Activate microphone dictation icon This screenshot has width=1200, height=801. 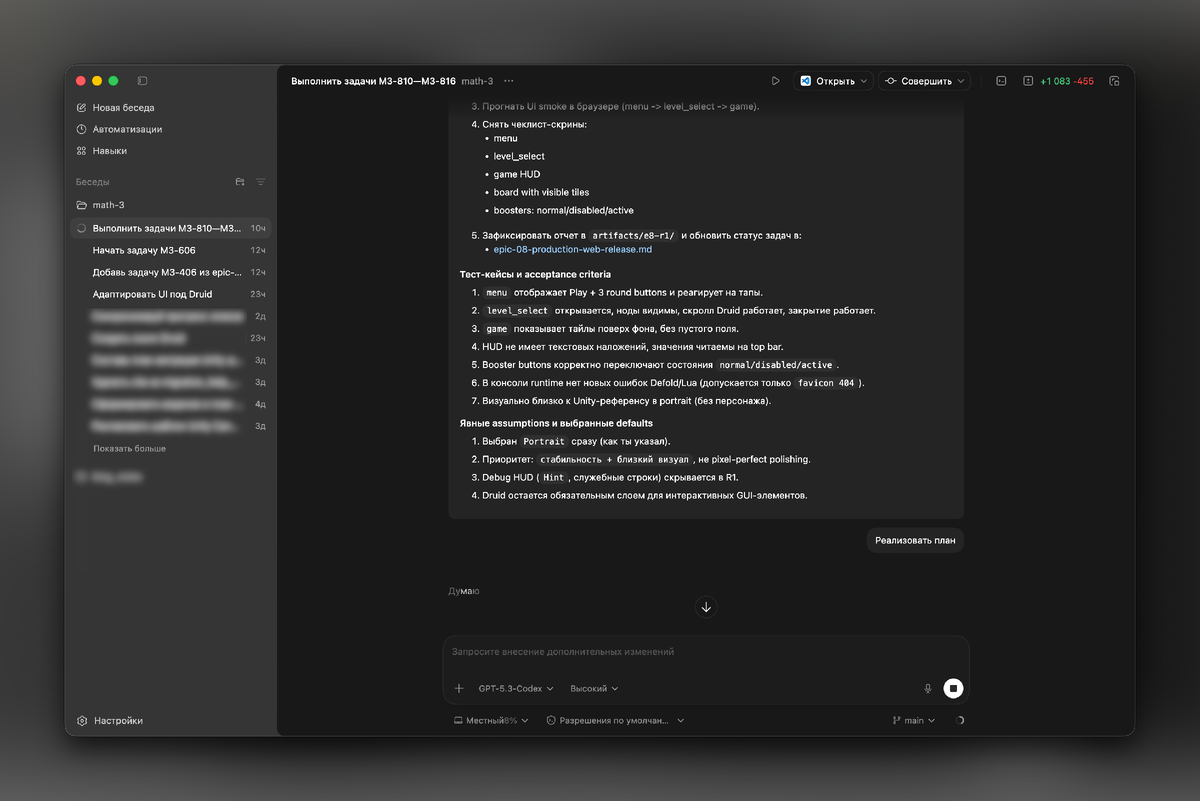coord(928,688)
